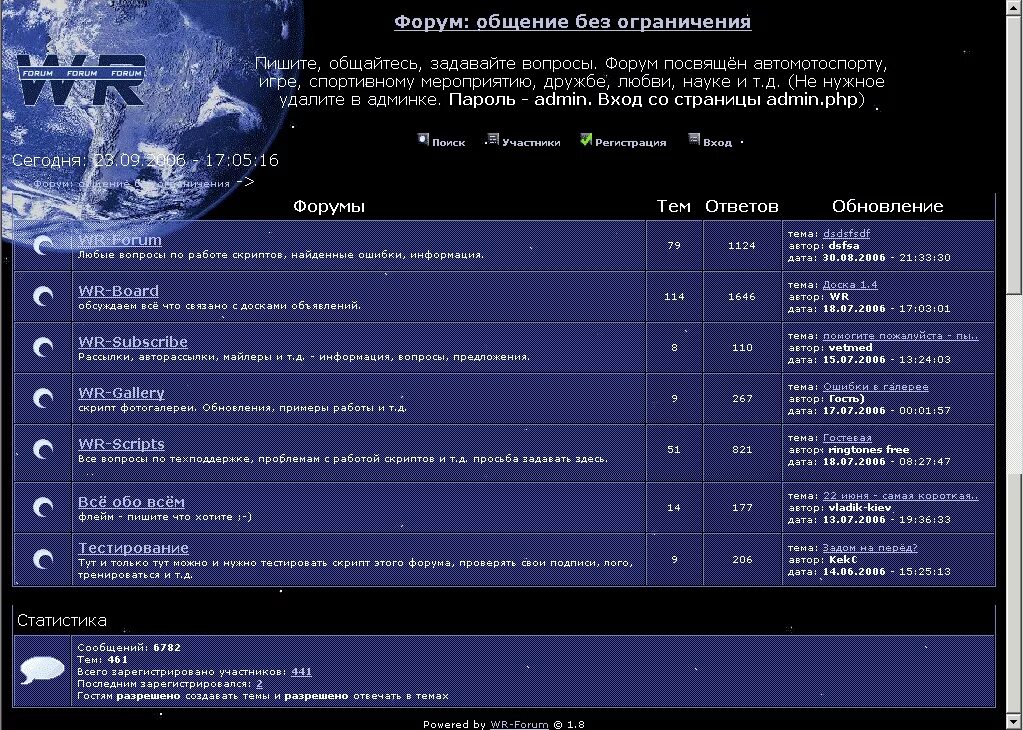Click replies count 177 for Всё обо всём
Image resolution: width=1023 pixels, height=730 pixels.
pyautogui.click(x=742, y=508)
